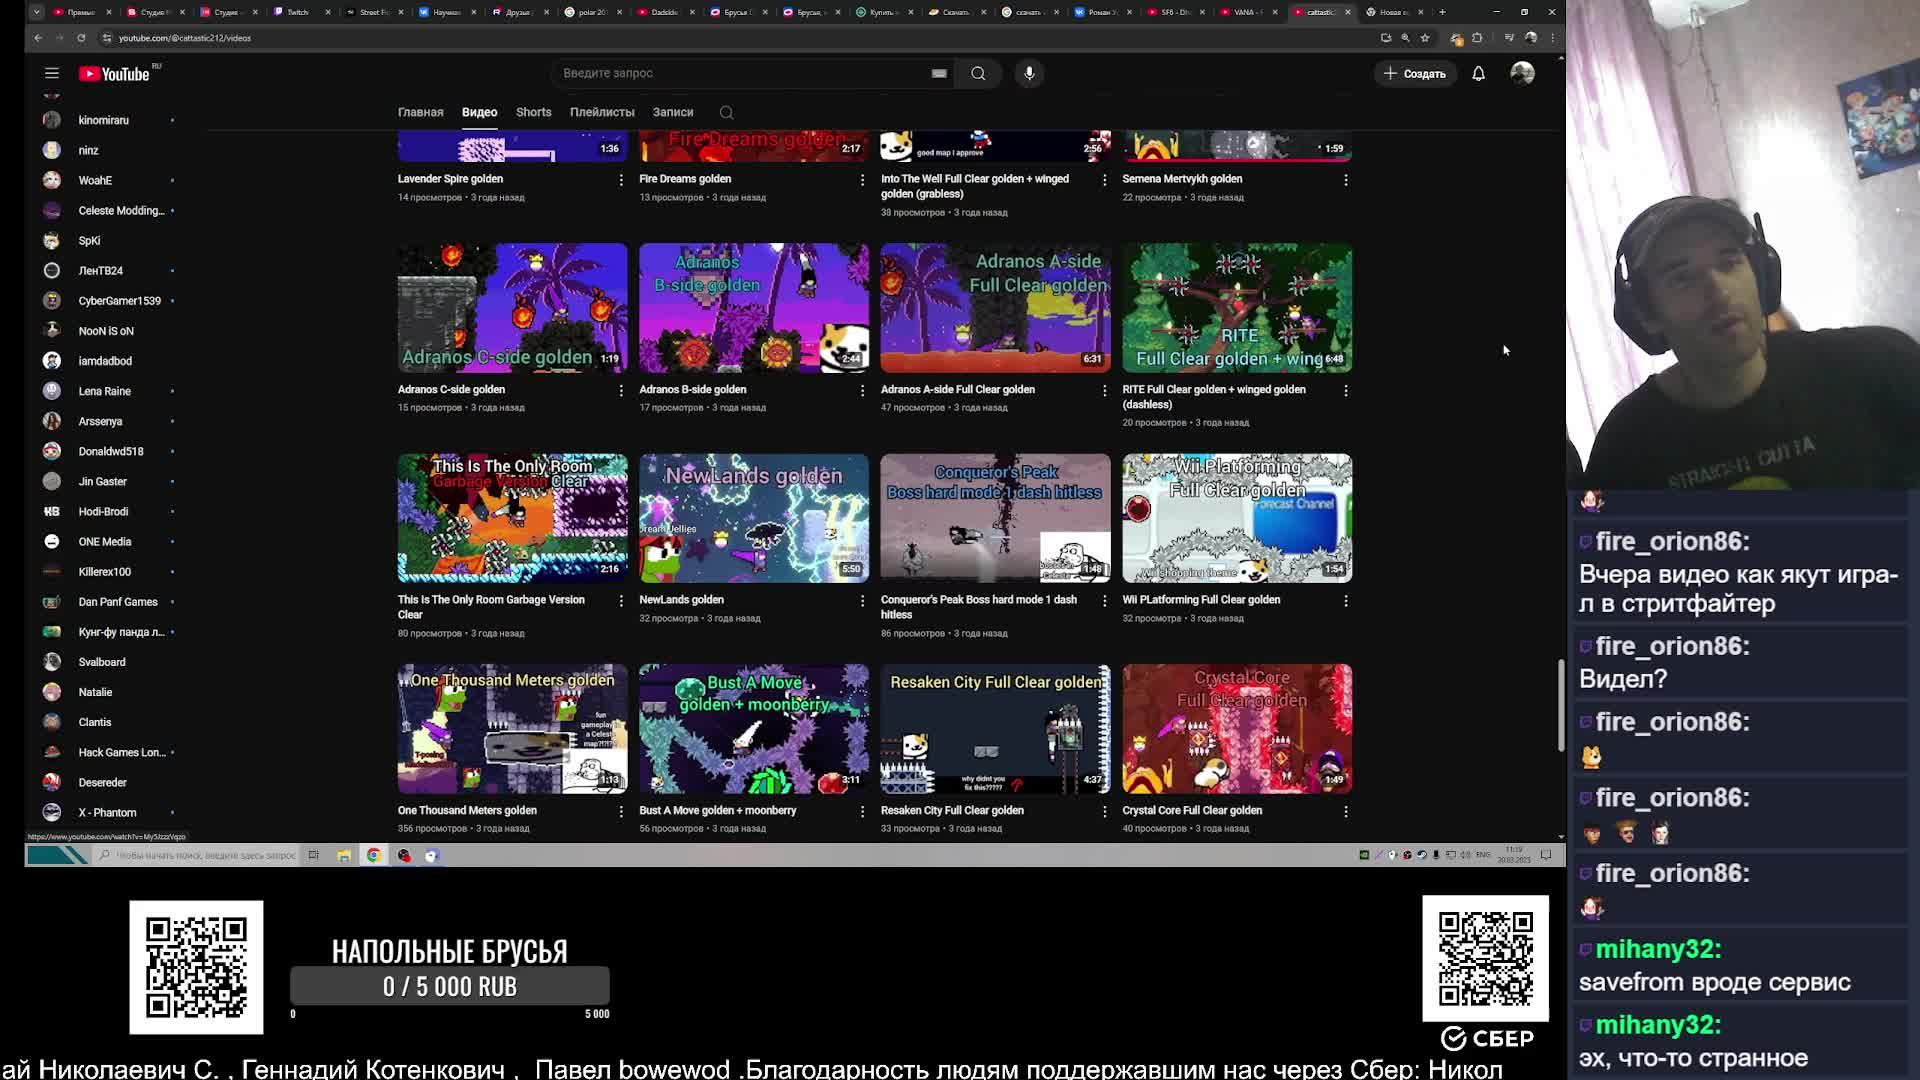
Task: Click the microphone voice search icon
Action: pyautogui.click(x=1029, y=73)
